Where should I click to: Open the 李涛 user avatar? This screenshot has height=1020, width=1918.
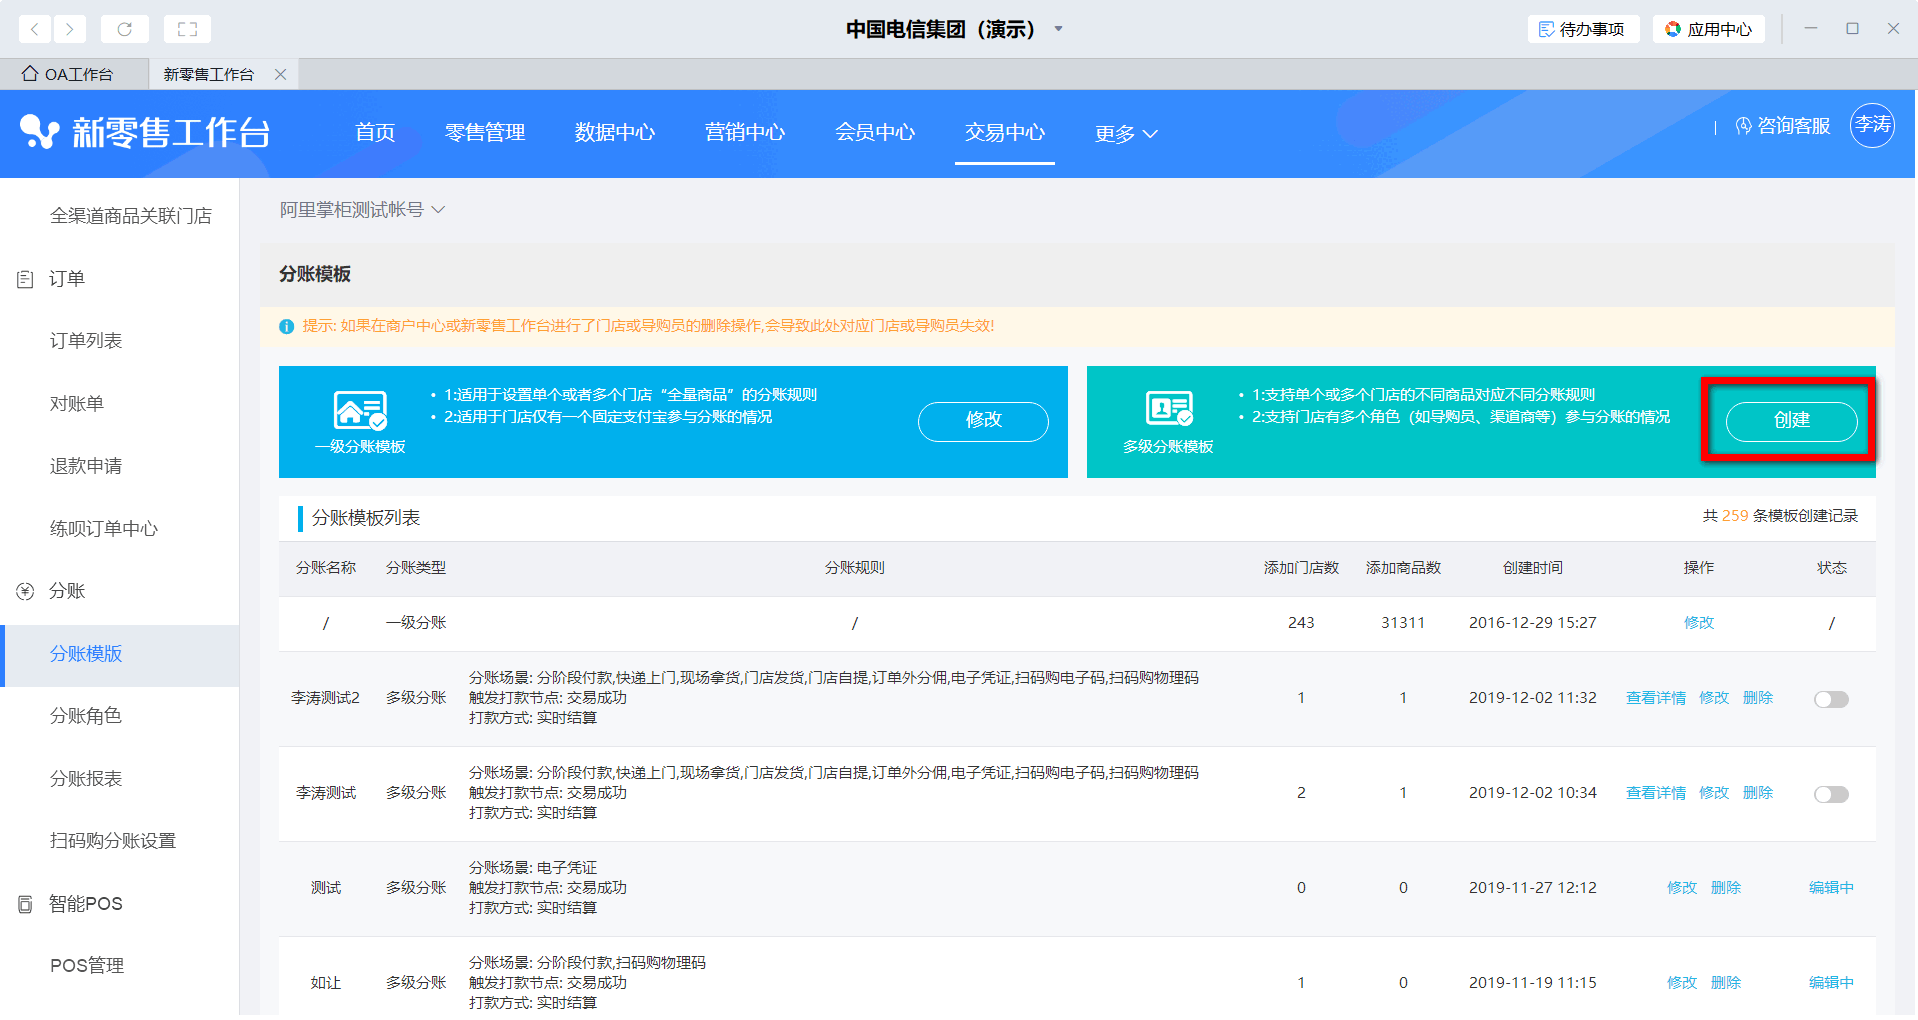pyautogui.click(x=1873, y=125)
